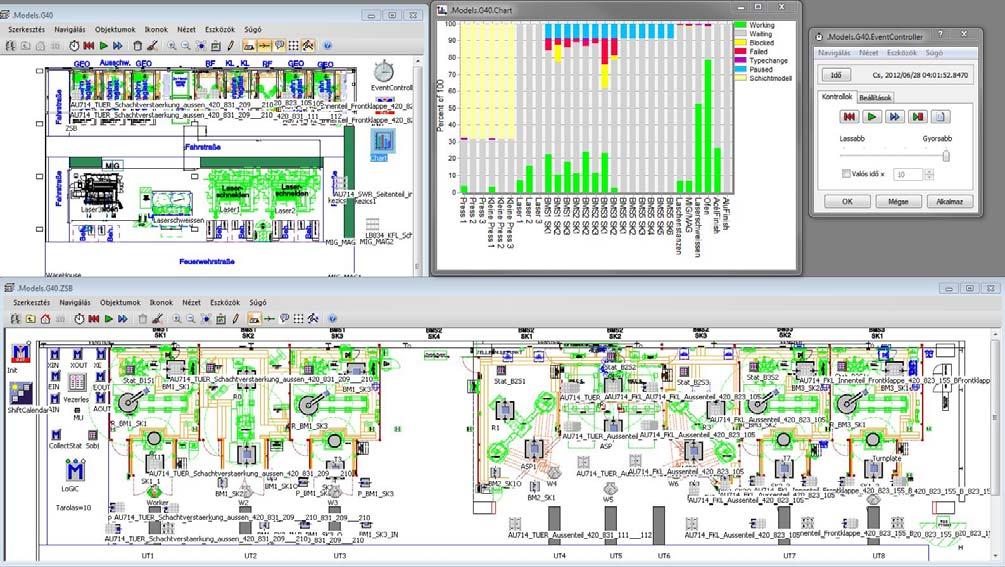Select the ShiftCalendar object icon in ZSB

pos(21,394)
